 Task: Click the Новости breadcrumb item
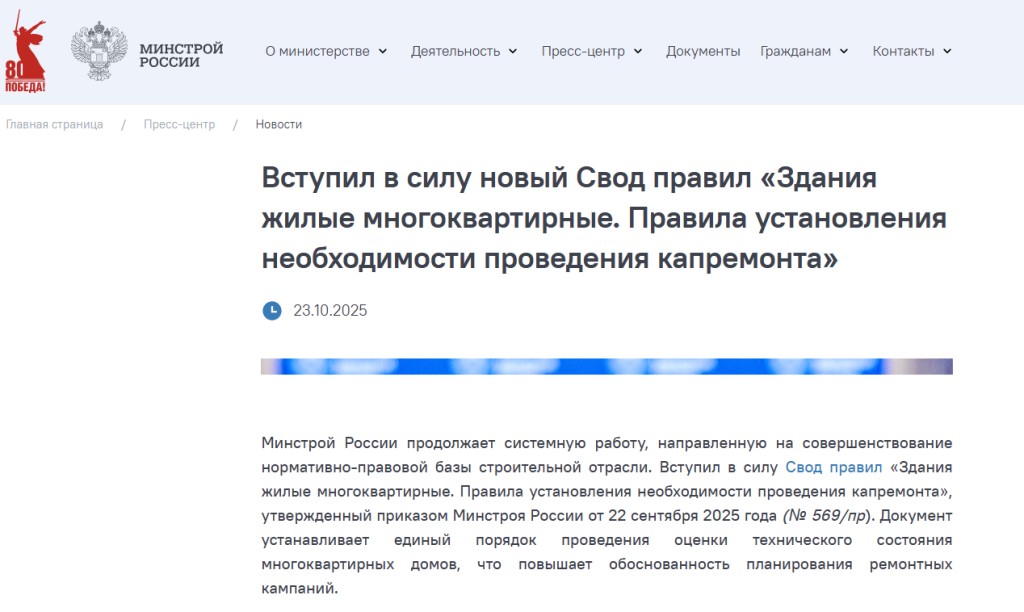[x=279, y=125]
